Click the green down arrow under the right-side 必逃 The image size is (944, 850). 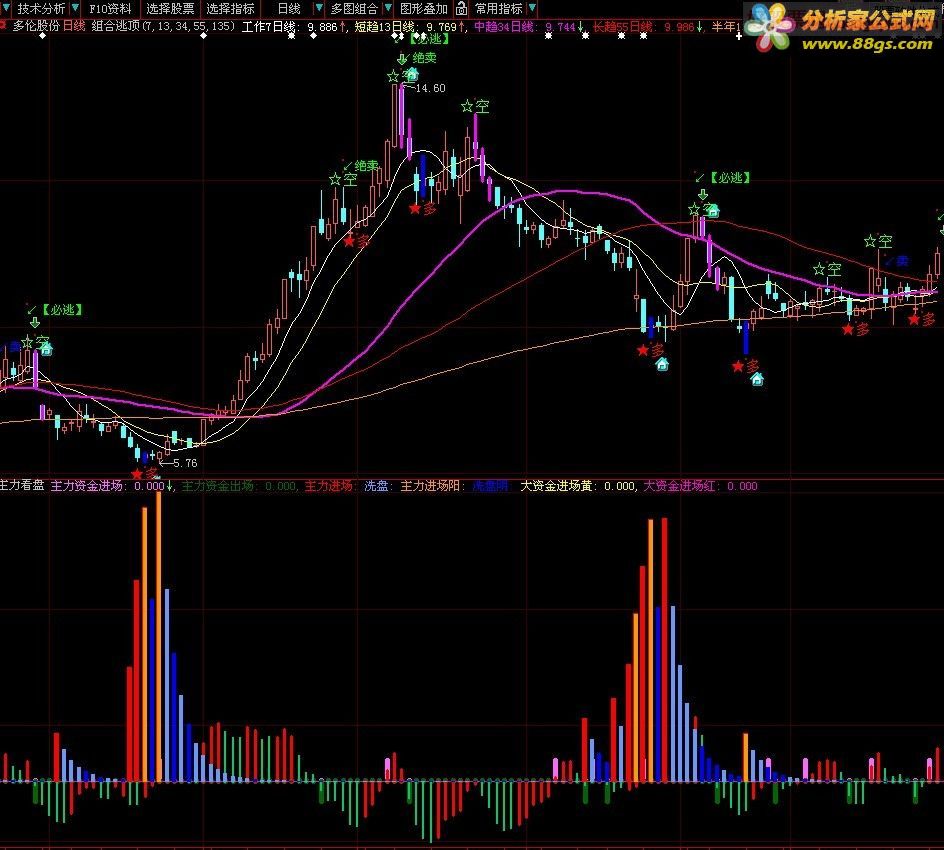[703, 194]
